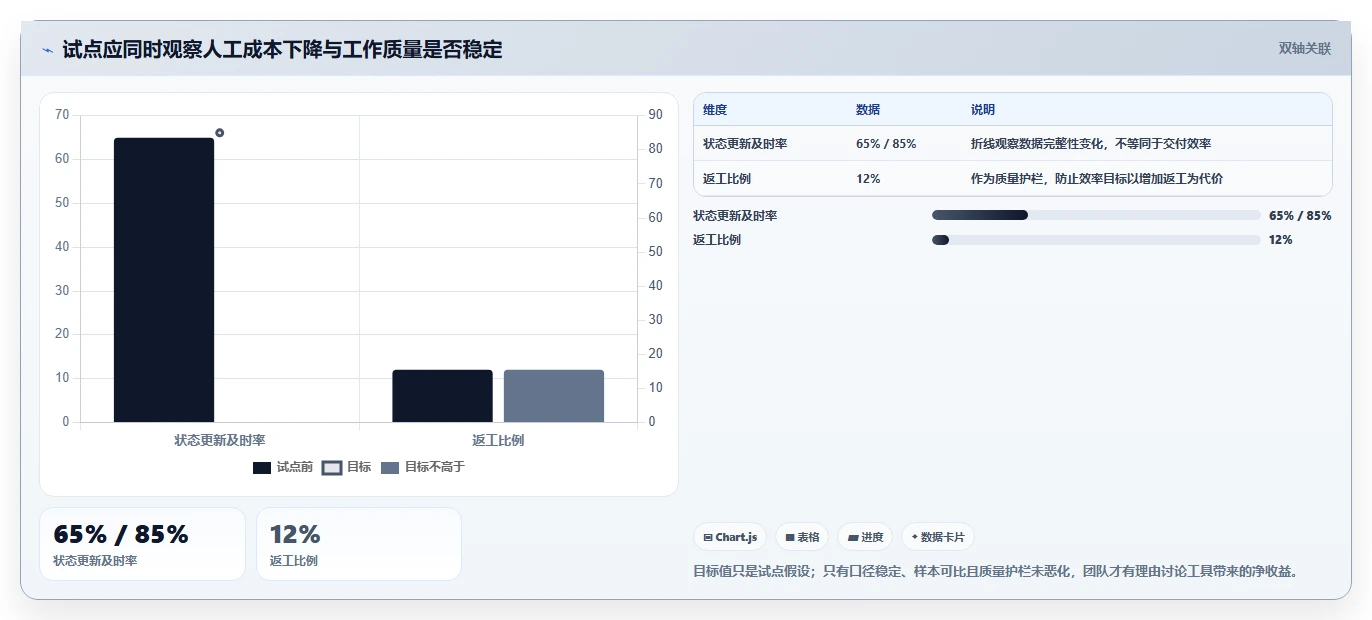Click the dark 试点前 bar for 状态更新及时率
This screenshot has height=620, width=1372.
(x=164, y=280)
